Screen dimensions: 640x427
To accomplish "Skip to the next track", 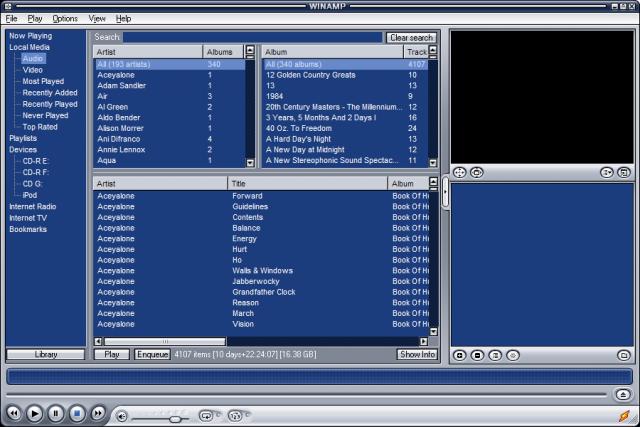I will click(x=98, y=414).
